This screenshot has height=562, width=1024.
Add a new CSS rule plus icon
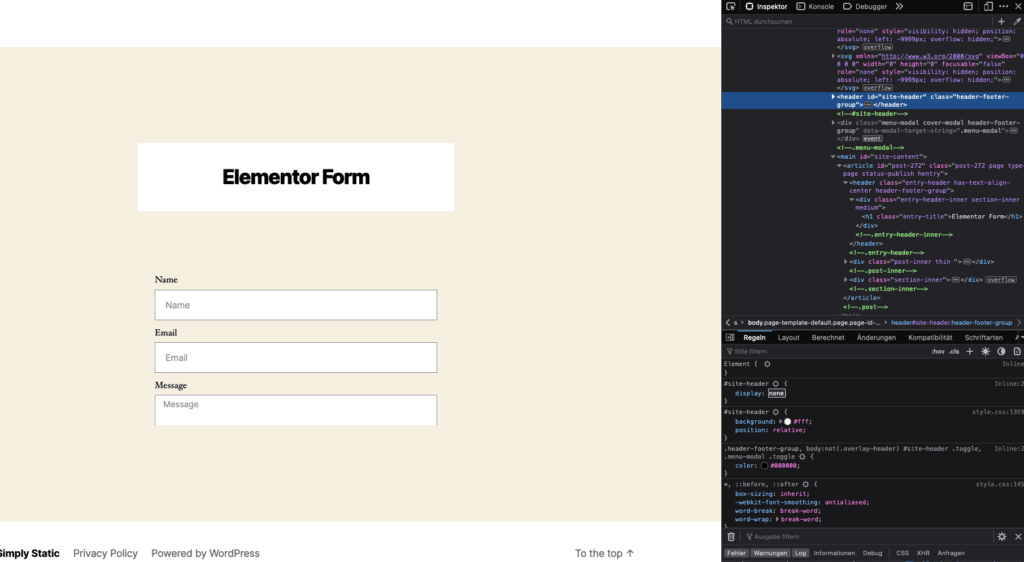[970, 351]
